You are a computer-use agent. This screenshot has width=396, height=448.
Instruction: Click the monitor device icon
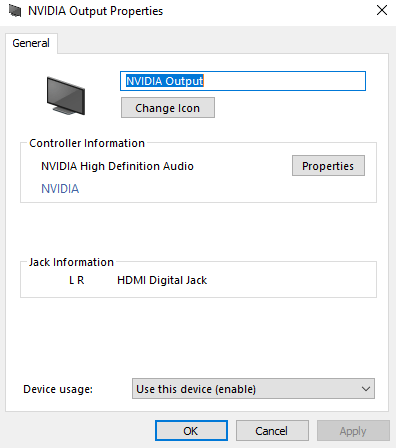66,96
